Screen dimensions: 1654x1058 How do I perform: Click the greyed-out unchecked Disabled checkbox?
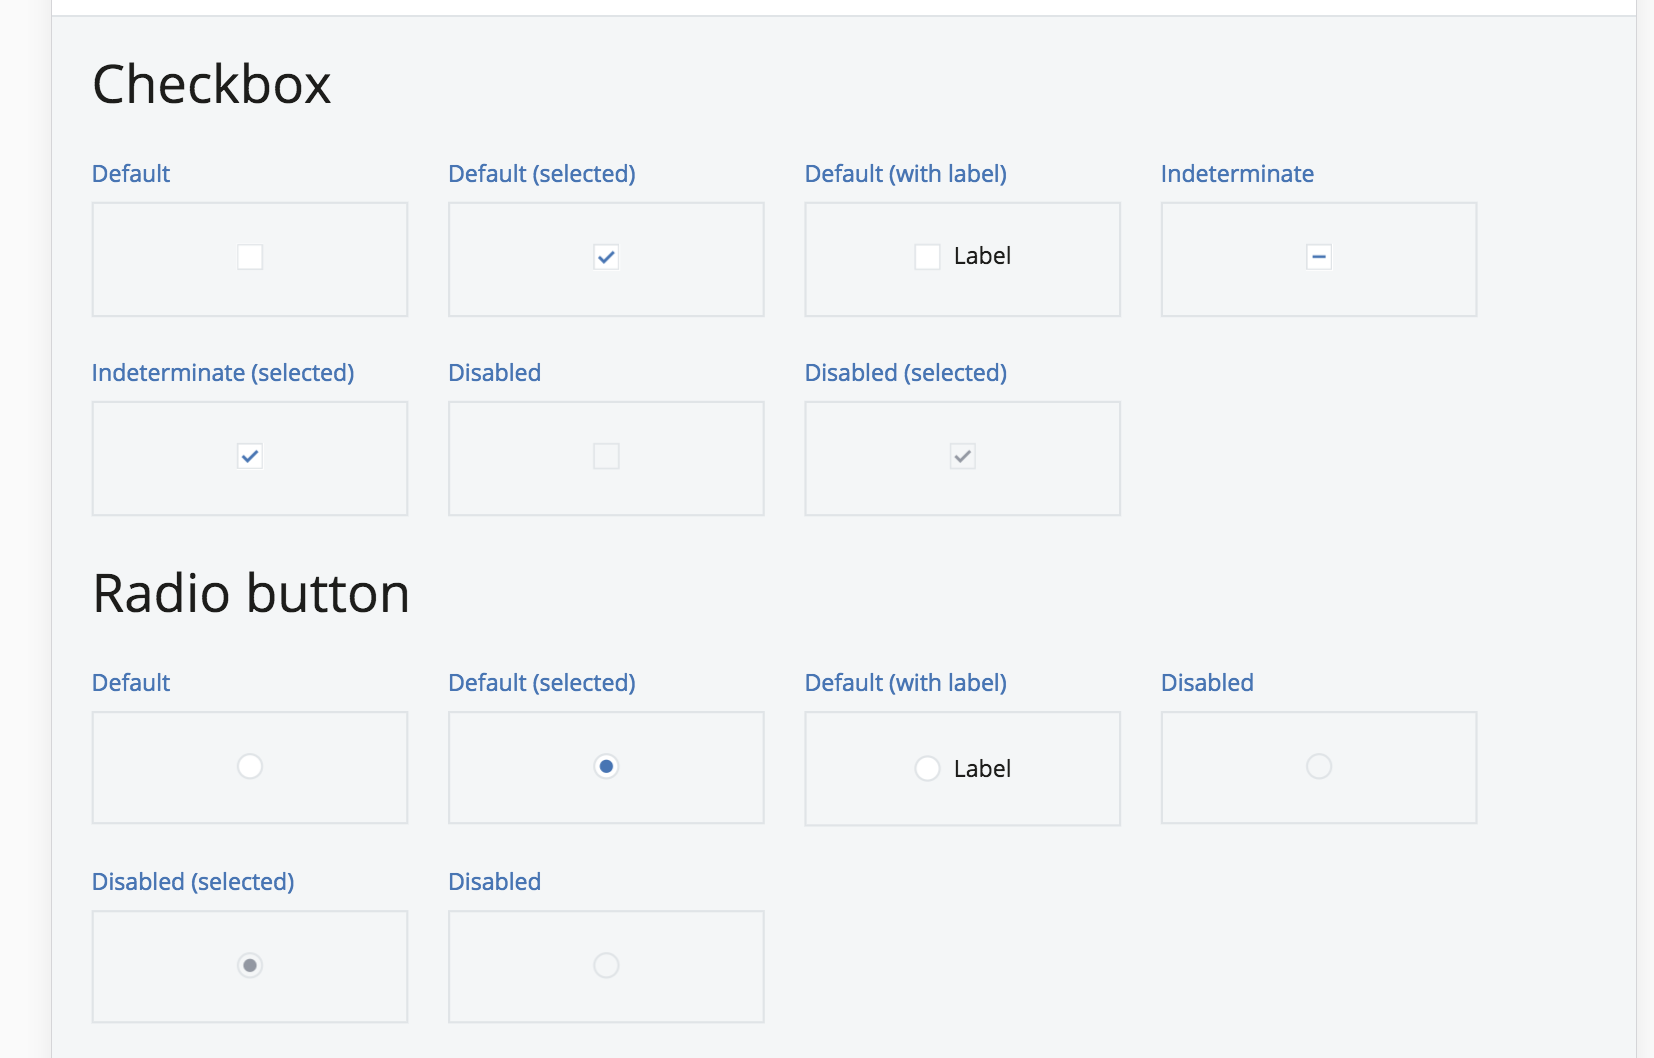606,456
